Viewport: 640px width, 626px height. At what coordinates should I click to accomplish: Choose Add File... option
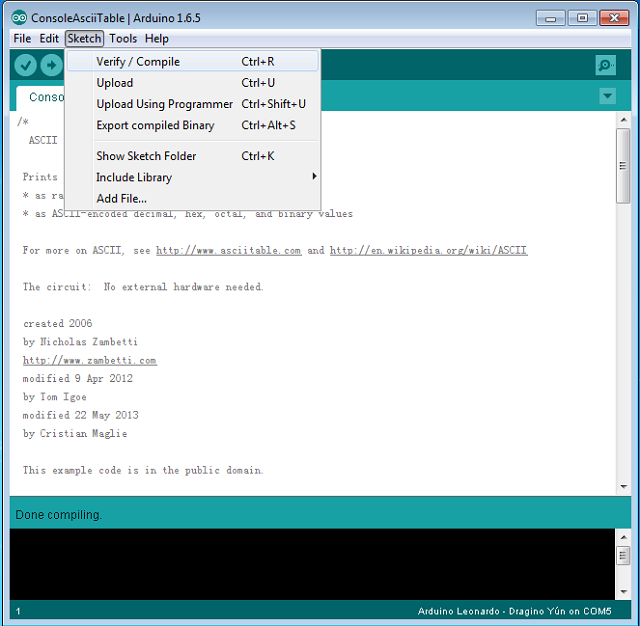[193, 198]
